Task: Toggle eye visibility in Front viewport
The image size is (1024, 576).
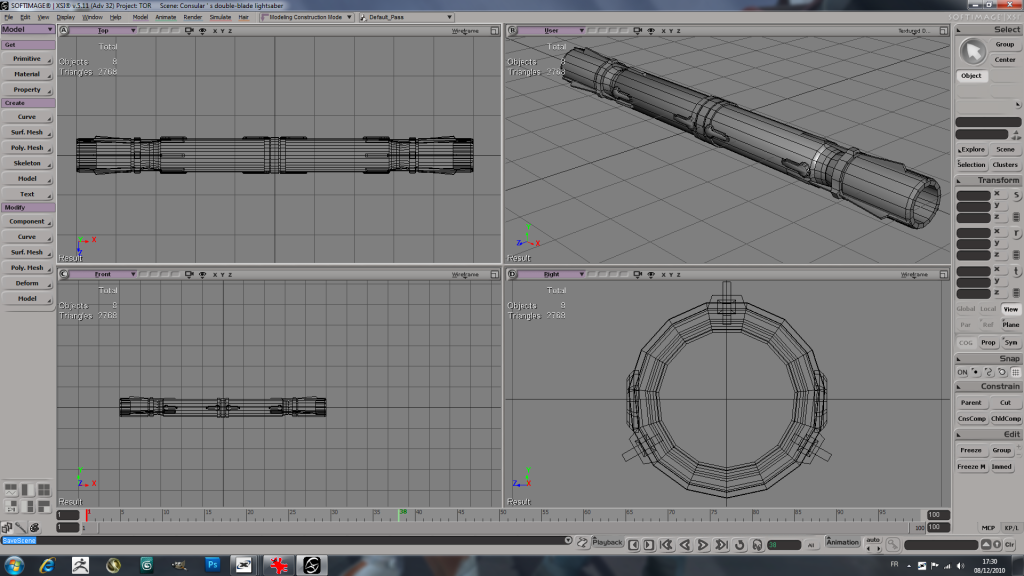Action: pos(202,274)
